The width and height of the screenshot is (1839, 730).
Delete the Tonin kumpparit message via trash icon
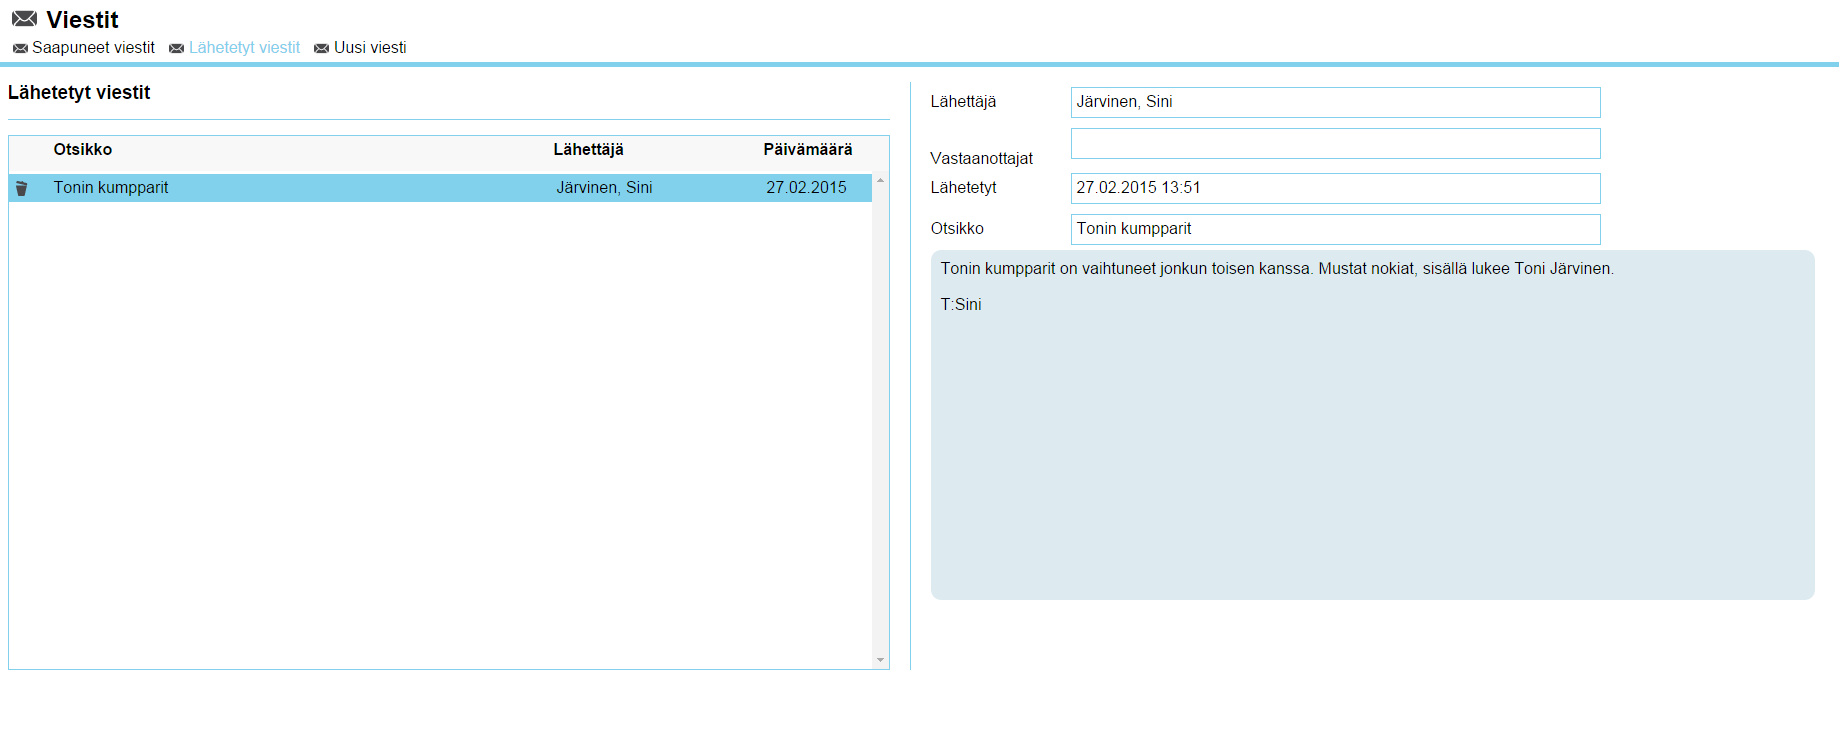[22, 188]
